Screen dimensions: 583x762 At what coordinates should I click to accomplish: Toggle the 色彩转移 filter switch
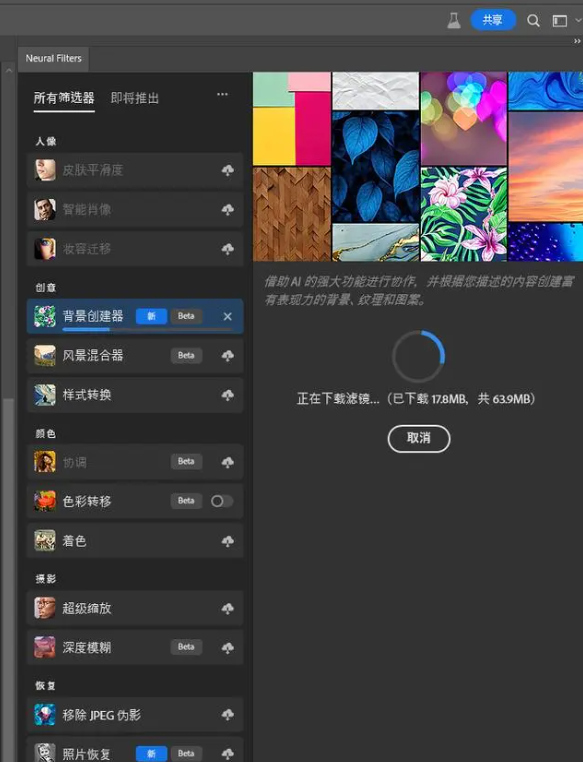[x=222, y=501]
